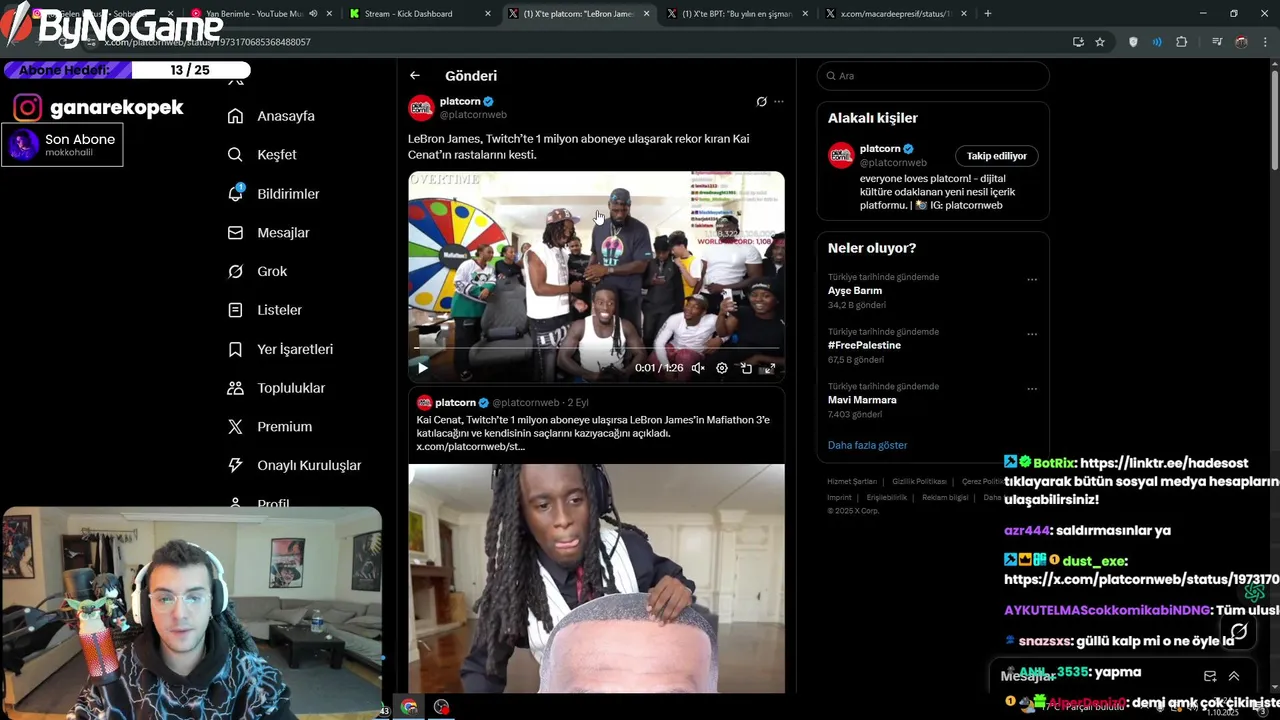The width and height of the screenshot is (1280, 720).
Task: Click Takip ediliyor button for platcorn
Action: 996,156
